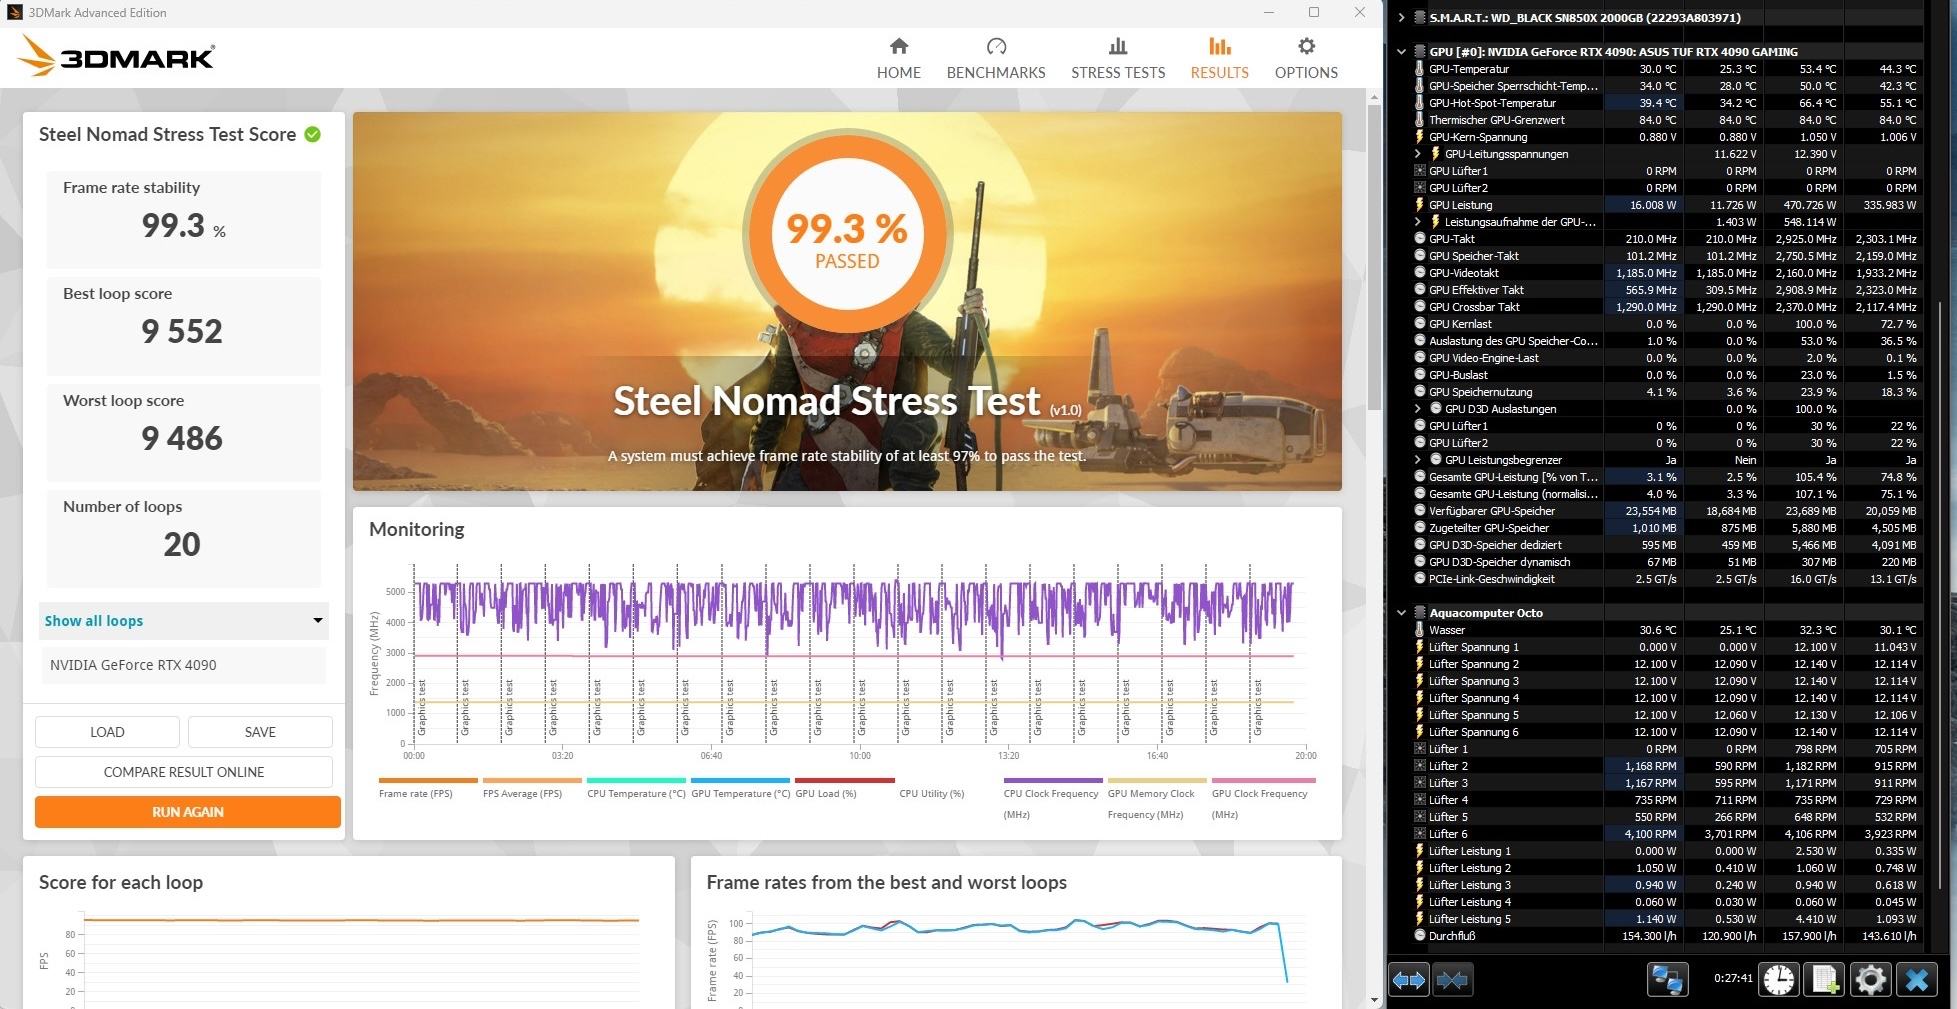Open the Show all loops dropdown
The width and height of the screenshot is (1957, 1009).
click(184, 621)
